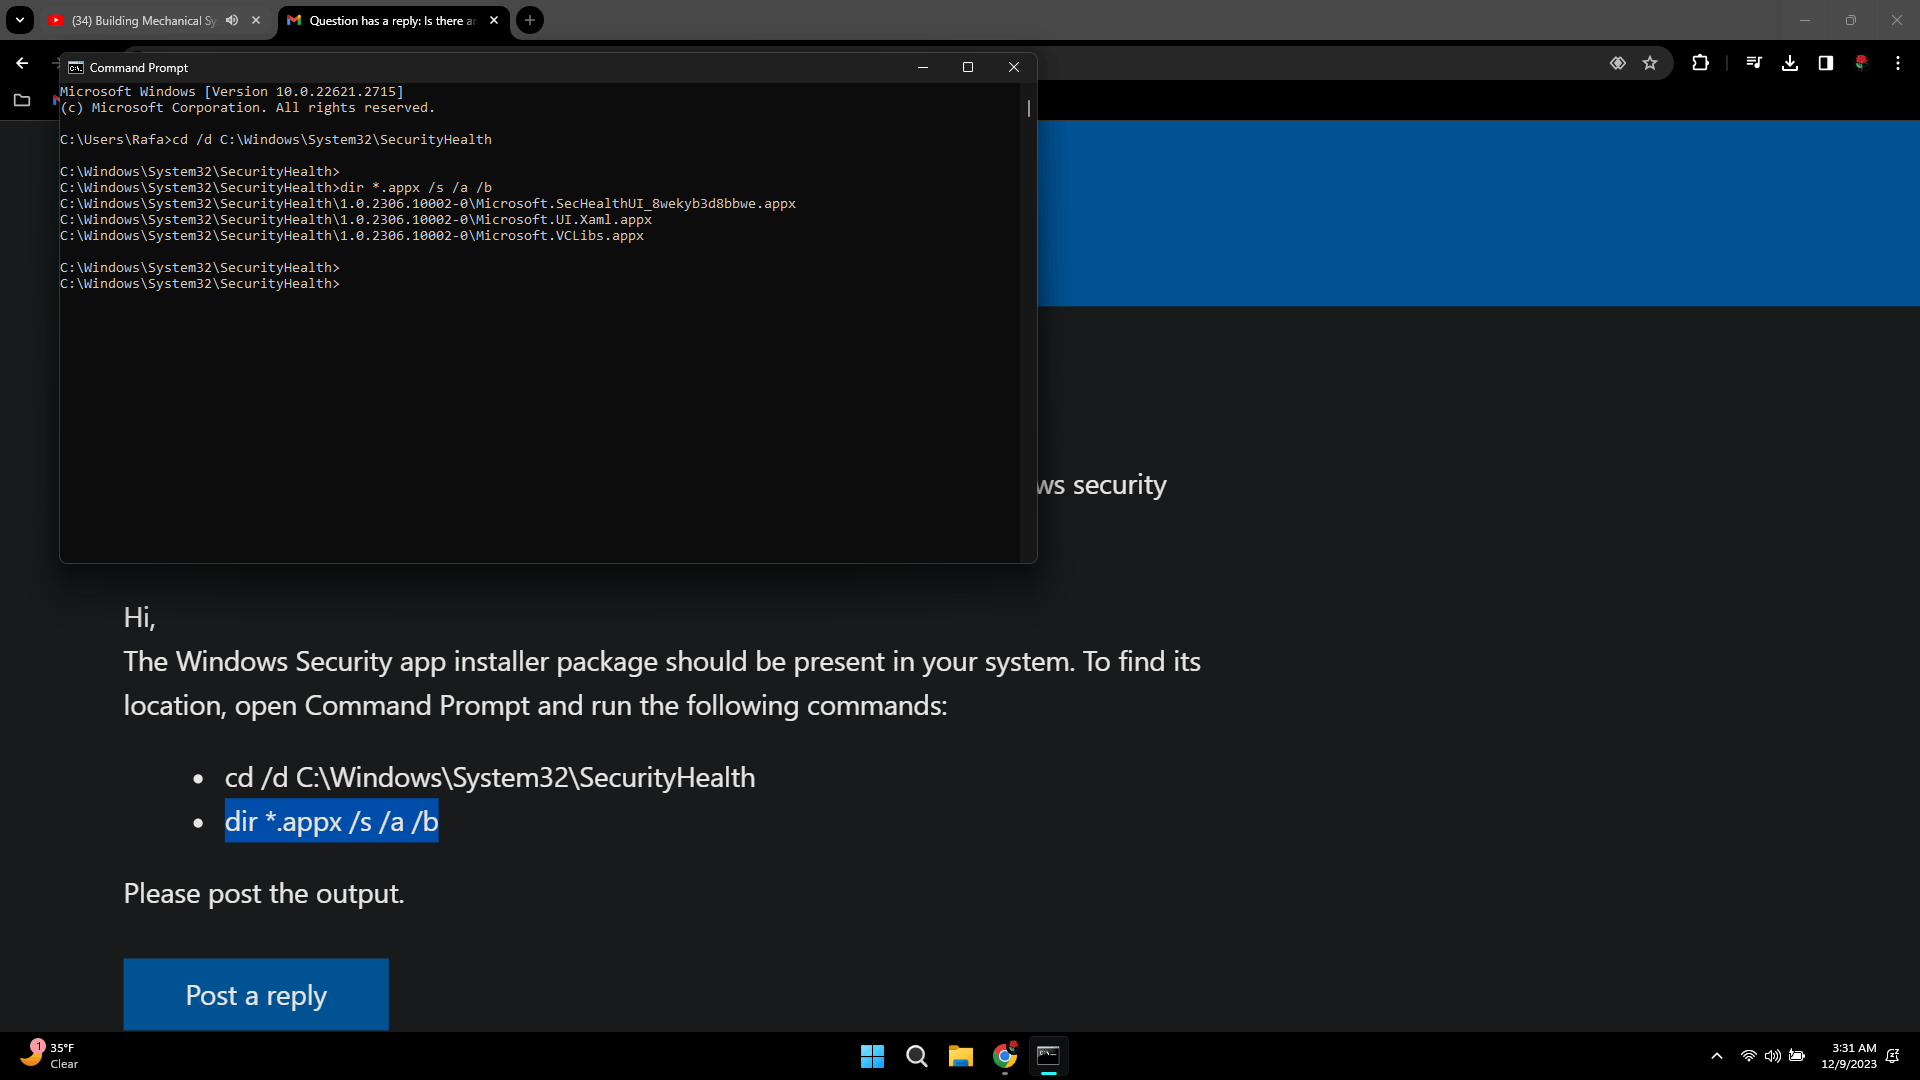
Task: Click the eye tracking protection icon in address bar
Action: [x=1617, y=63]
